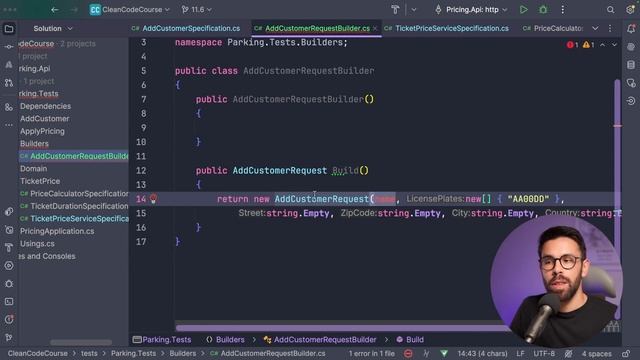Open the IDE settings gear icon at the top right
Screen dimensions: 640x360
(x=631, y=9)
